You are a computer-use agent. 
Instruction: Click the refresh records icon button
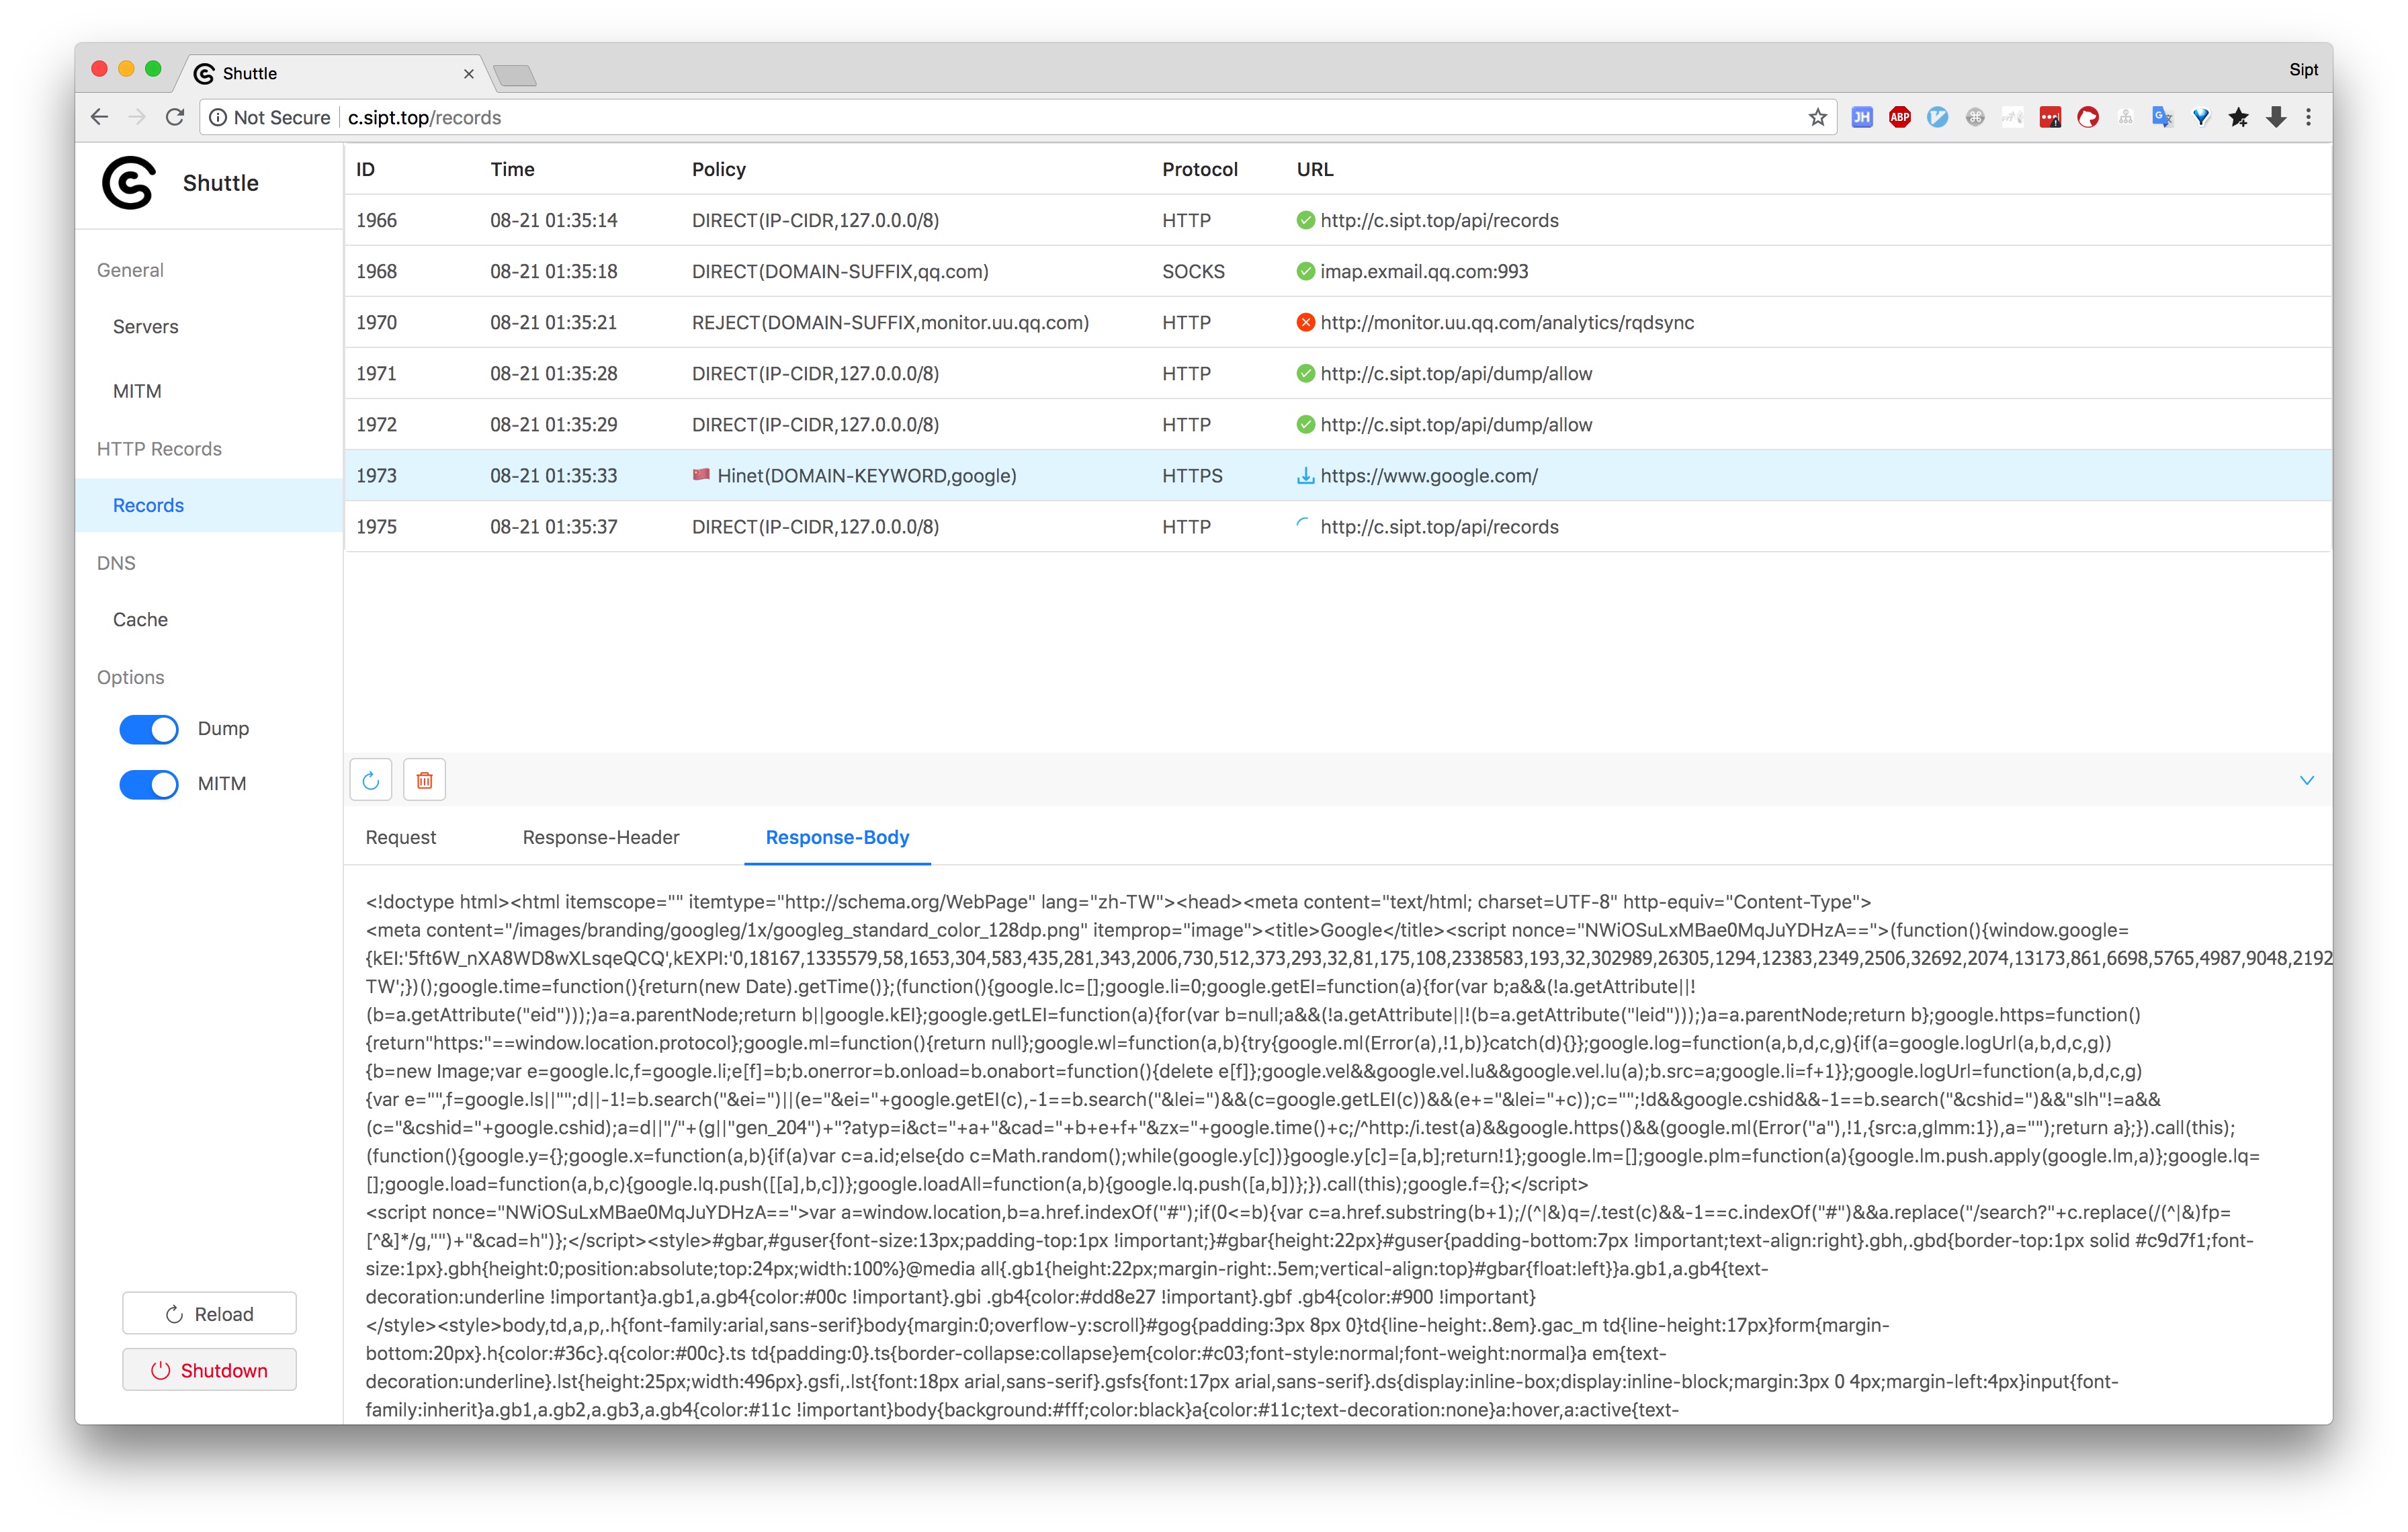tap(370, 780)
